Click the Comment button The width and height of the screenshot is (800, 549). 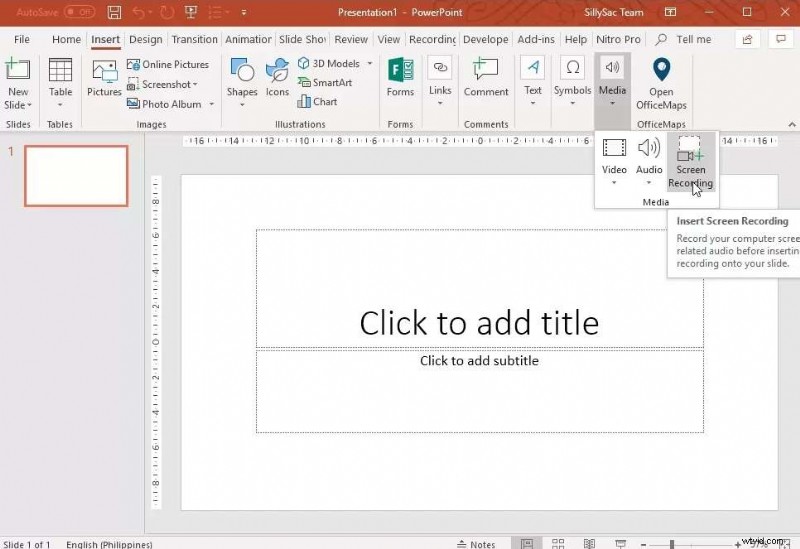tap(486, 78)
